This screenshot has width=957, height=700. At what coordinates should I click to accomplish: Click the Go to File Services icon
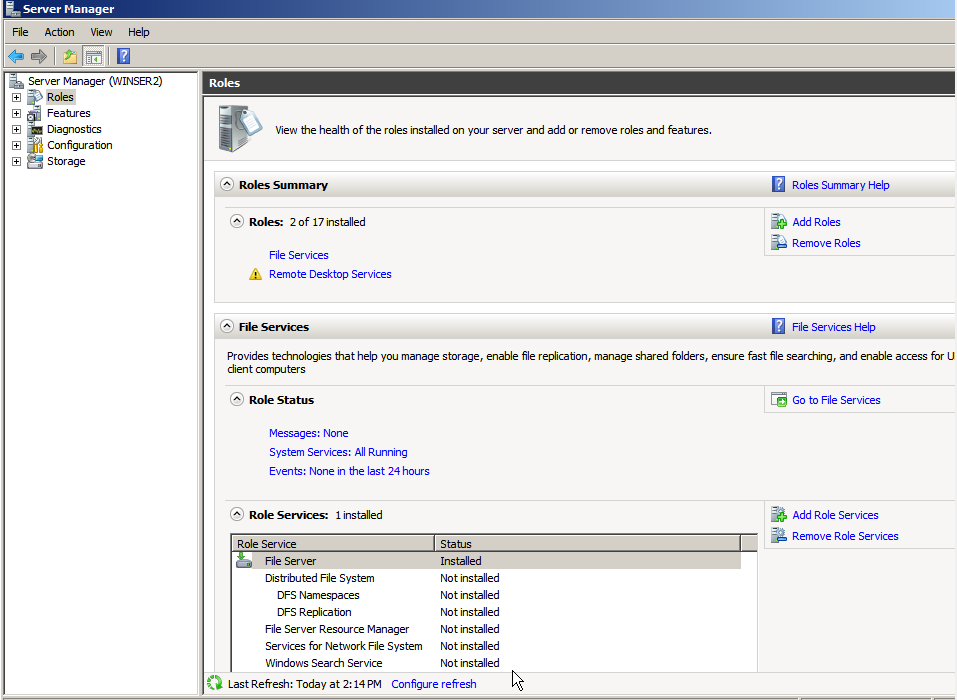click(x=779, y=400)
